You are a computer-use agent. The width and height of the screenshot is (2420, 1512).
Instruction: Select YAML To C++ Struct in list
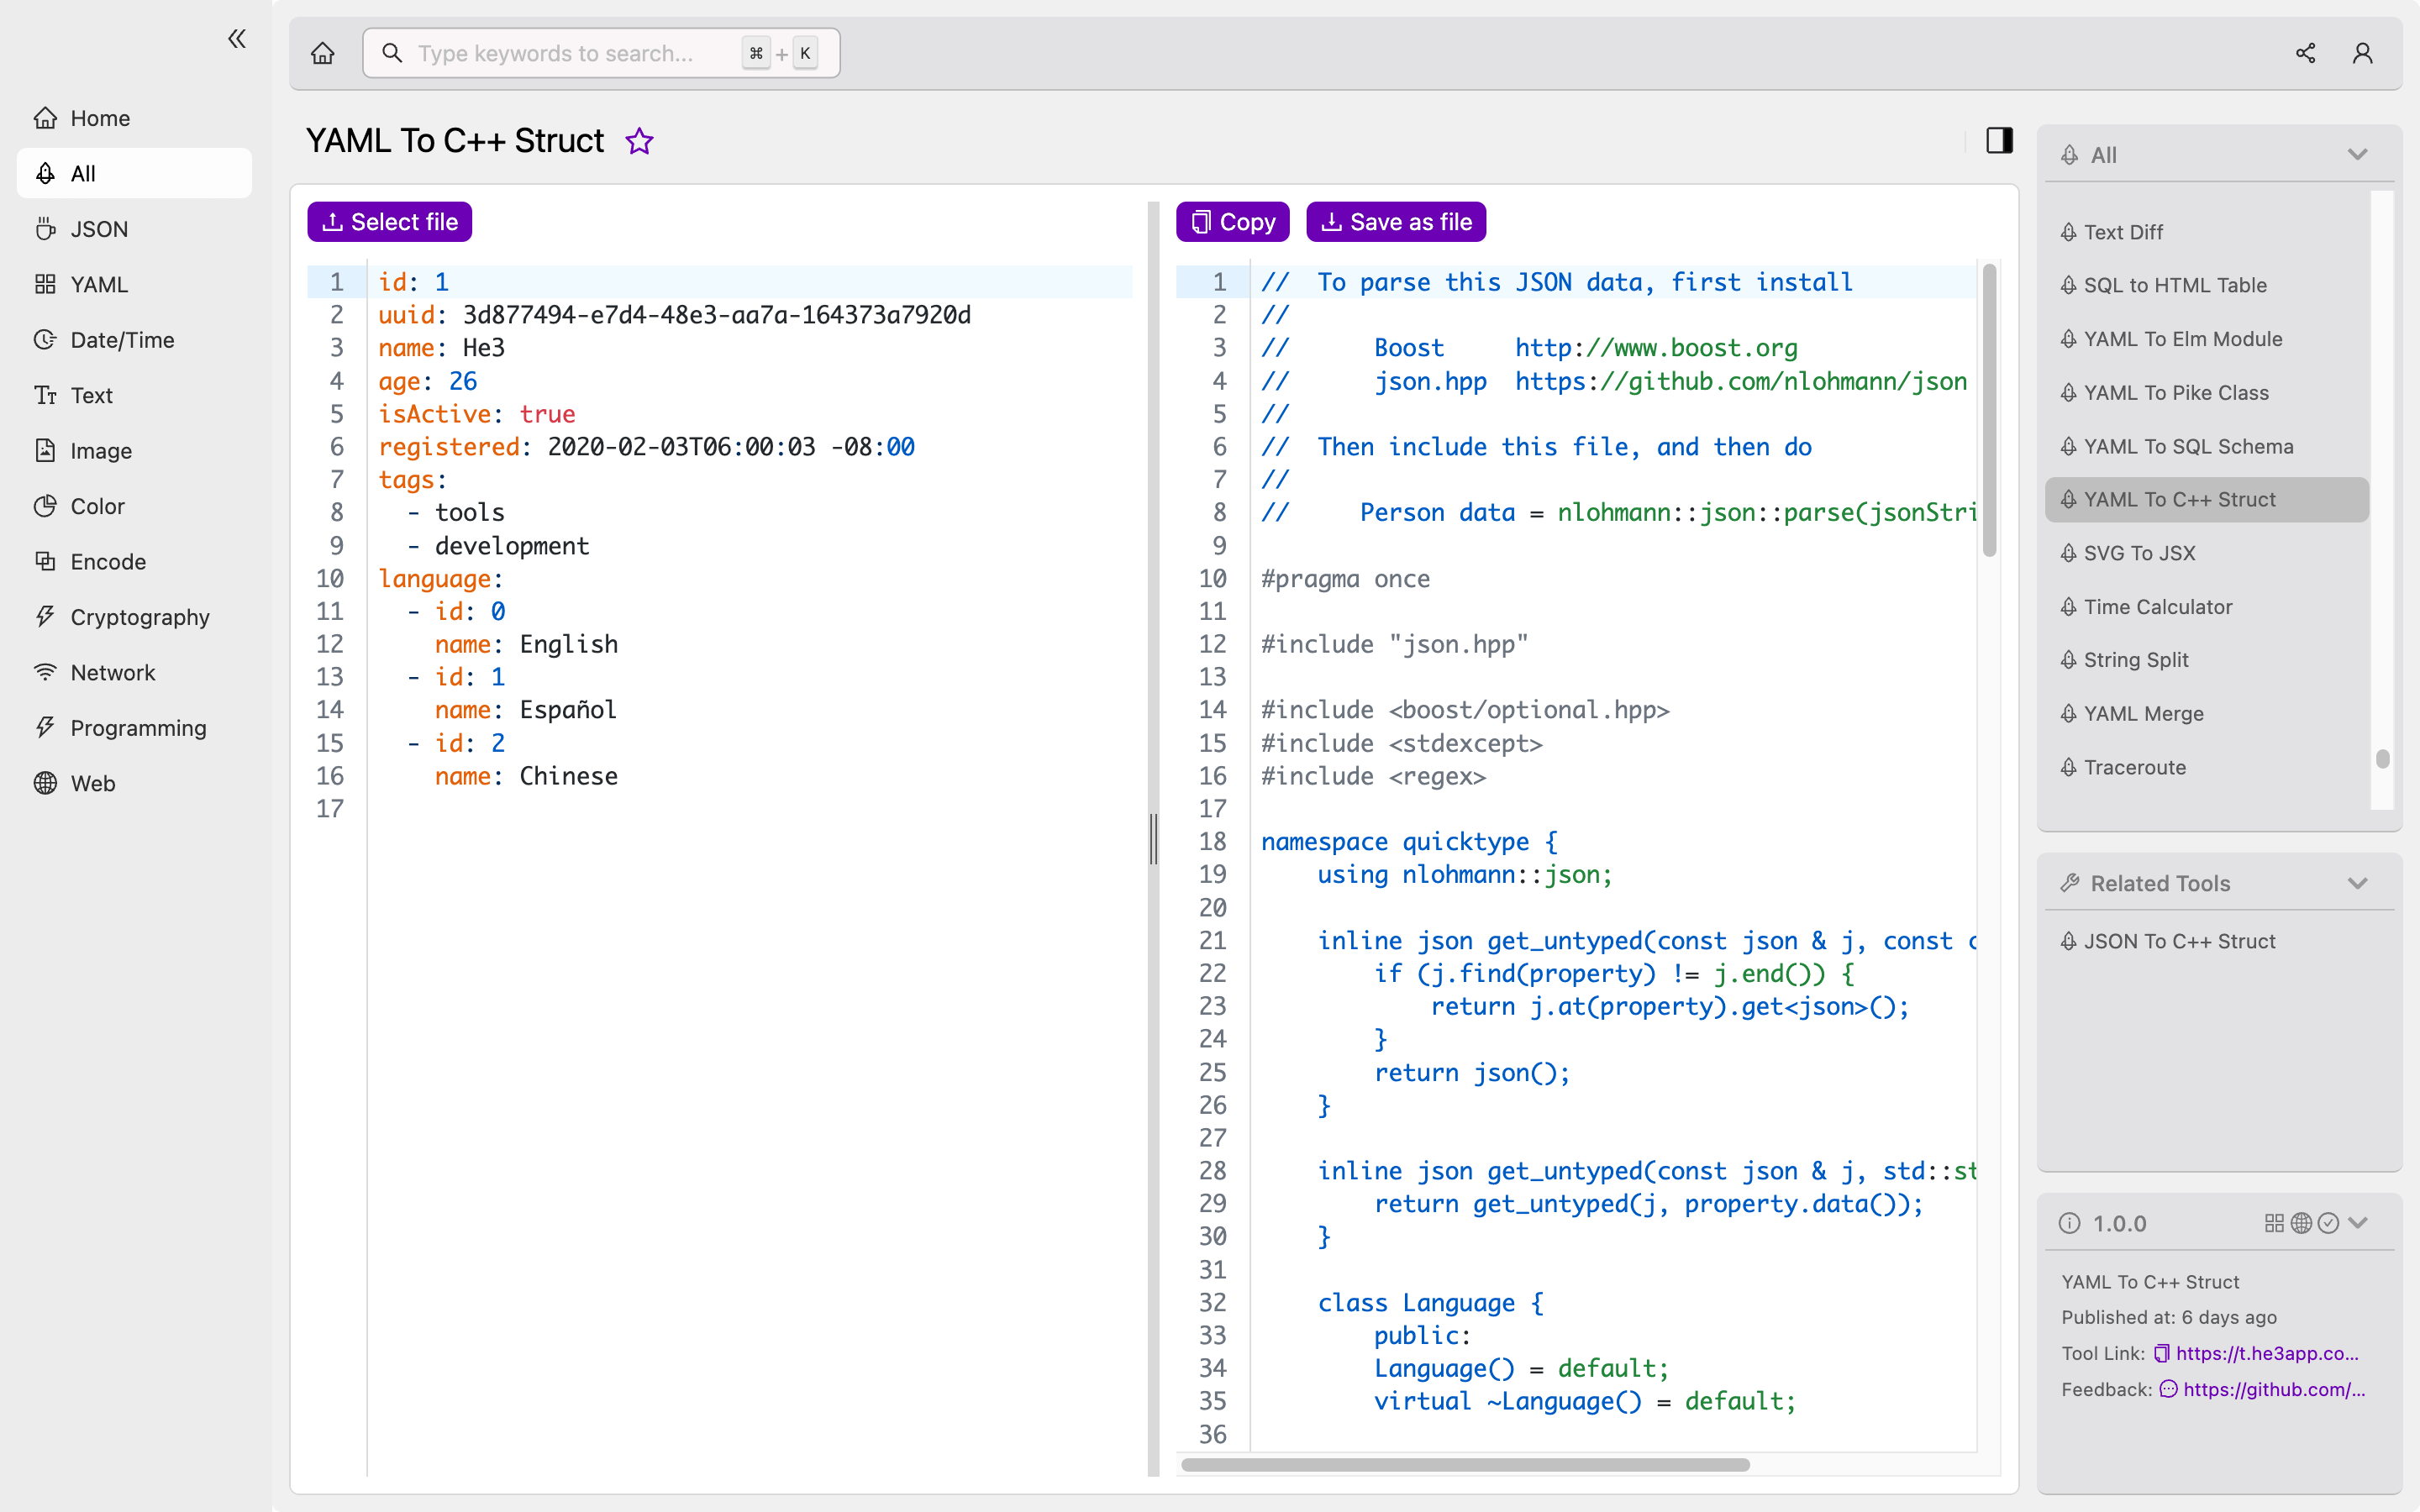coord(2207,500)
